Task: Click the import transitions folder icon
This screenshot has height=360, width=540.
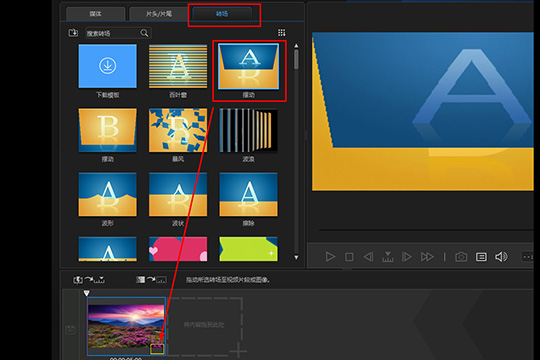Action: point(73,33)
